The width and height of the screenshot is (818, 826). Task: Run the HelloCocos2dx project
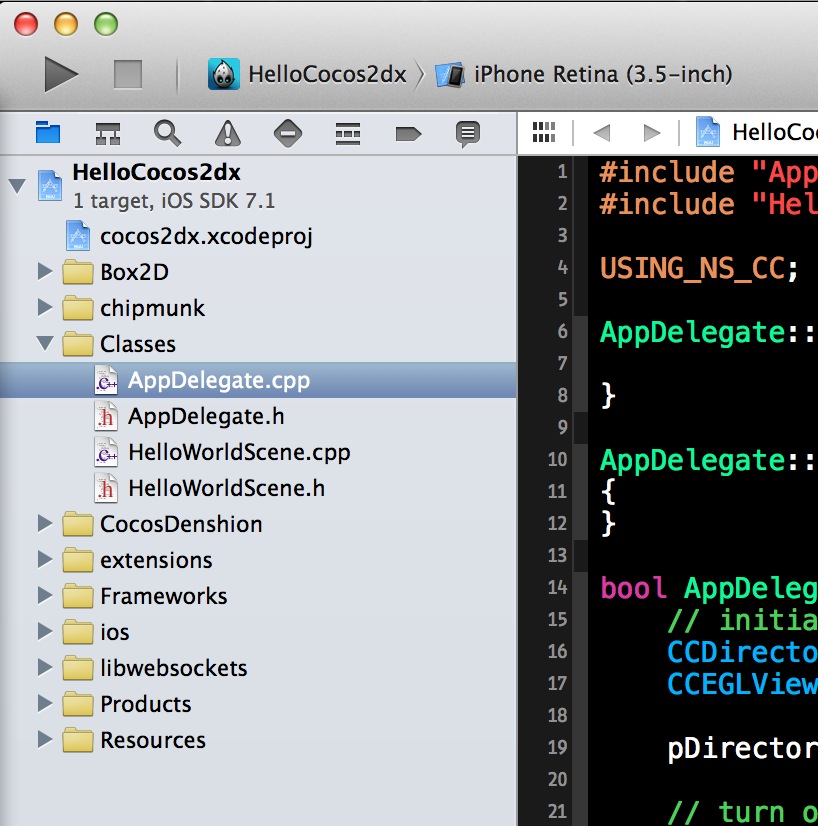coord(61,74)
